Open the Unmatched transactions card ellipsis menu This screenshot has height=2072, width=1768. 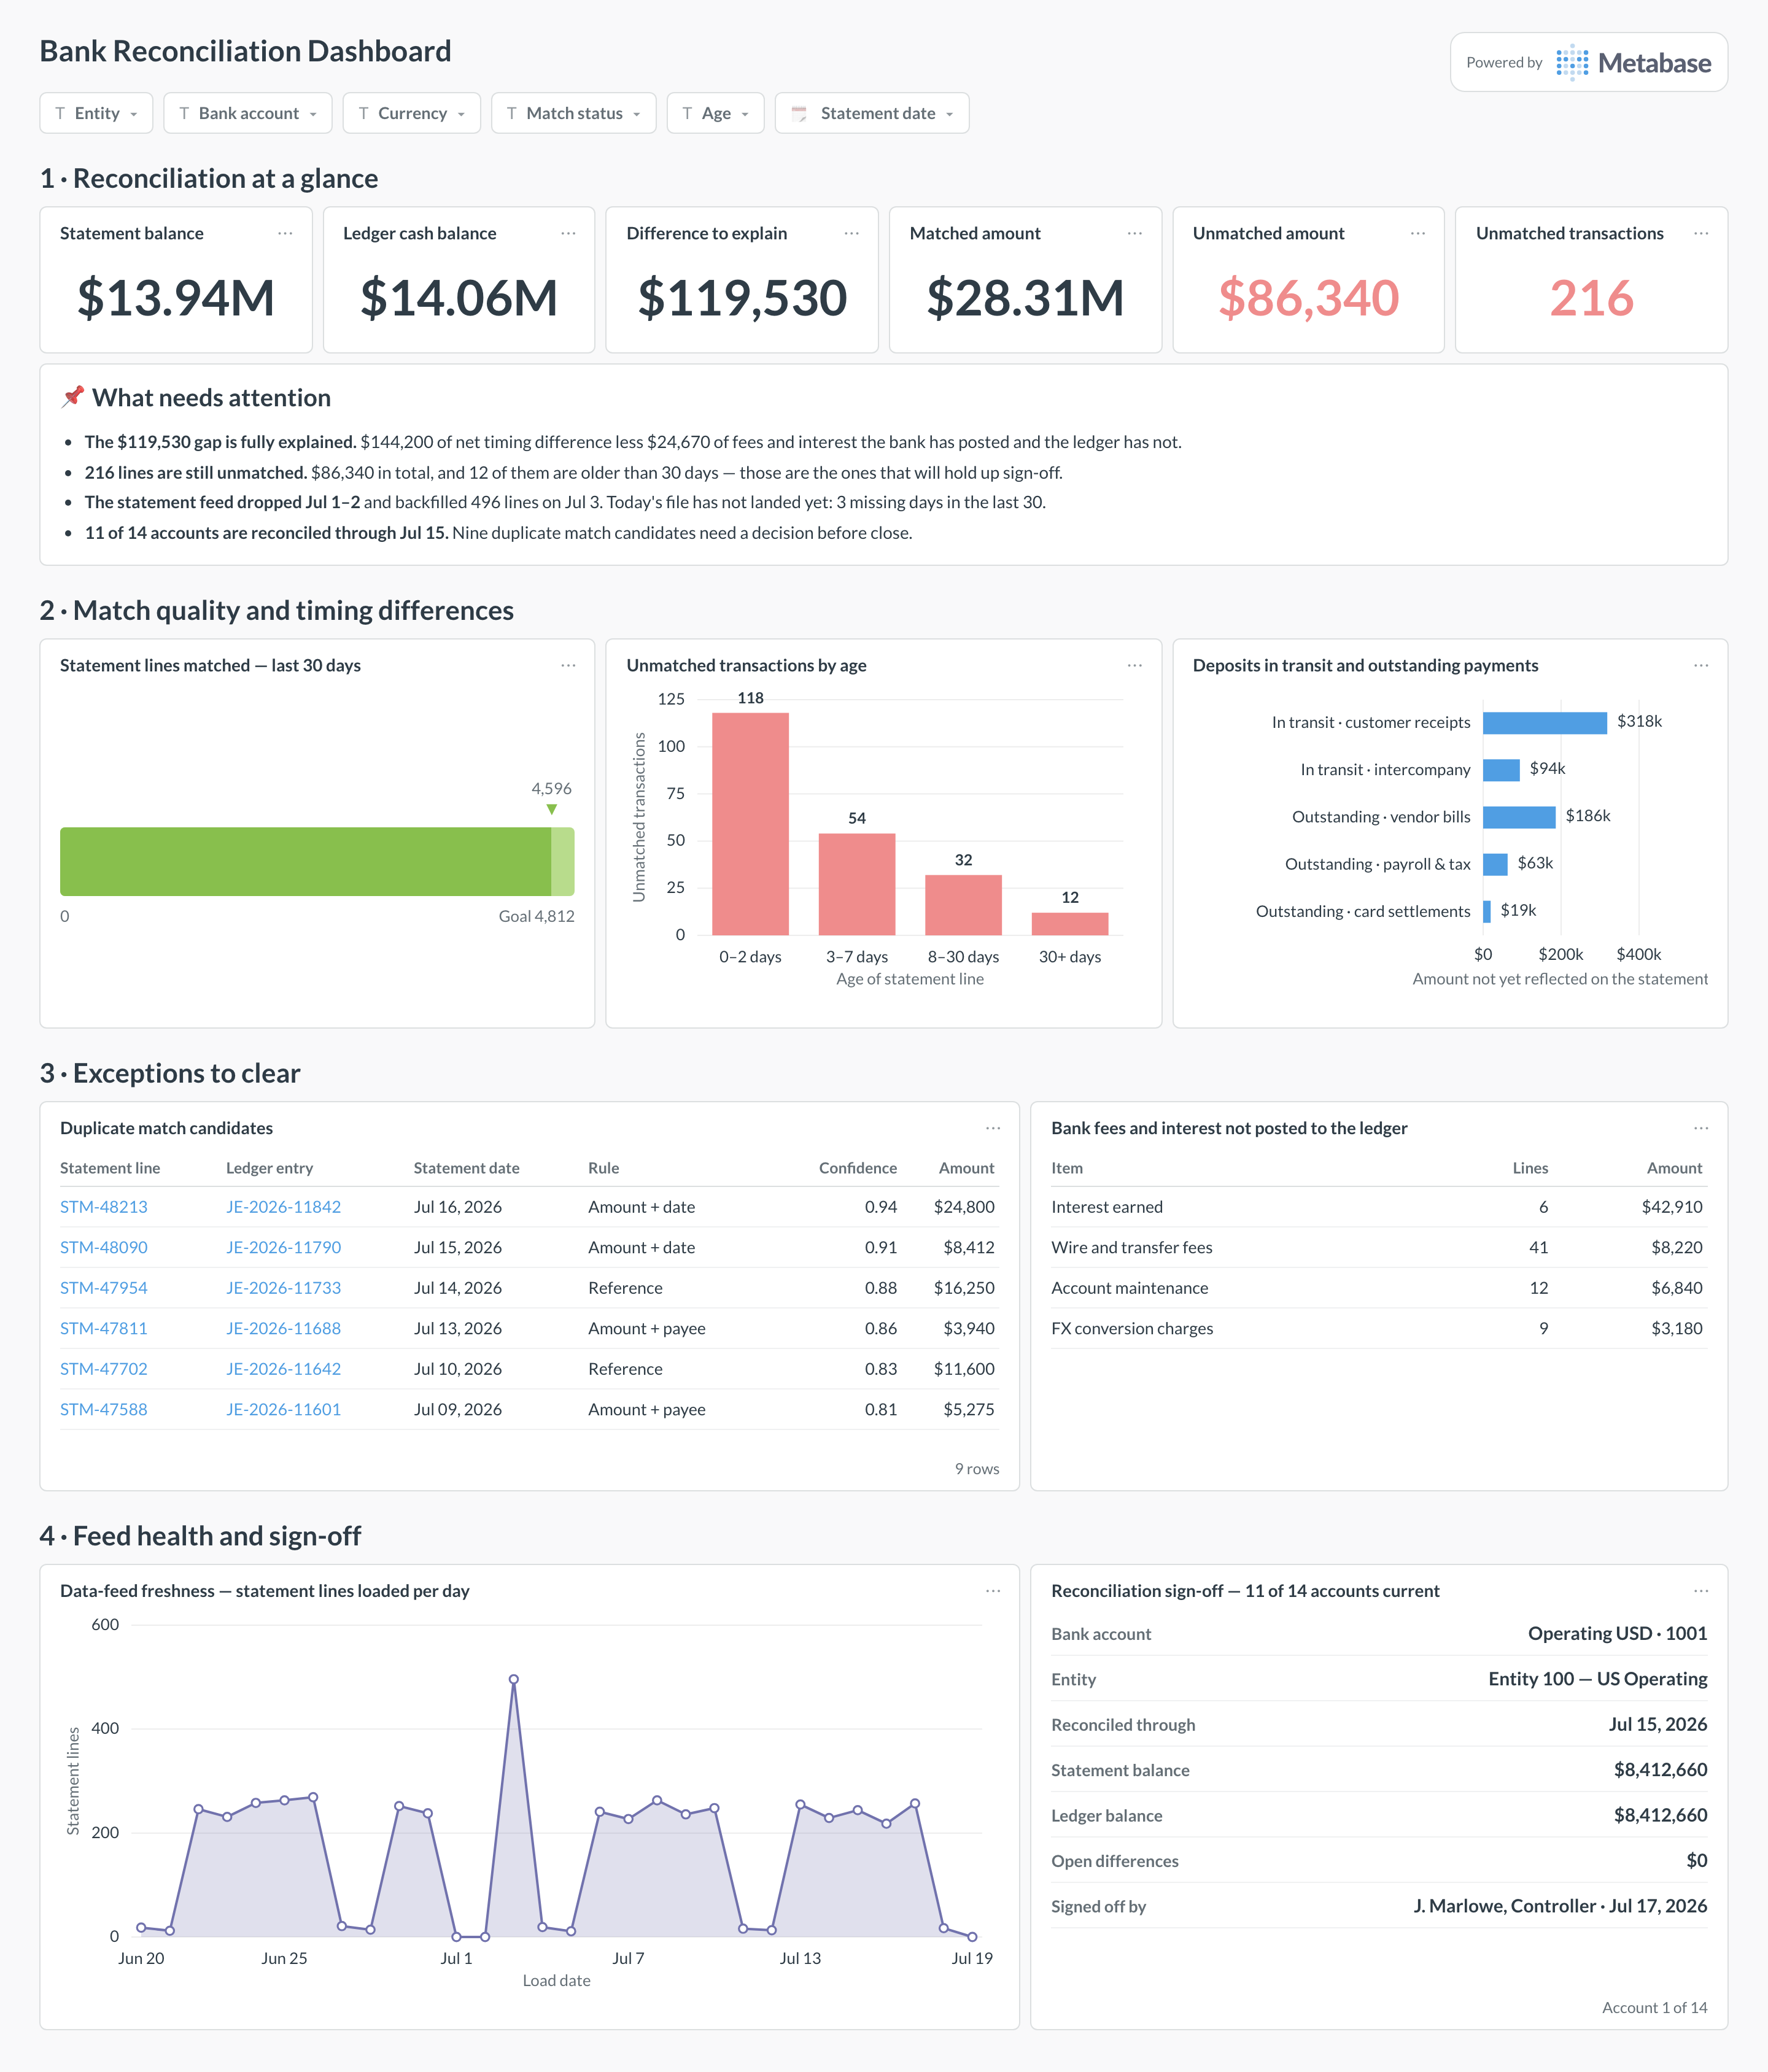pos(1701,233)
